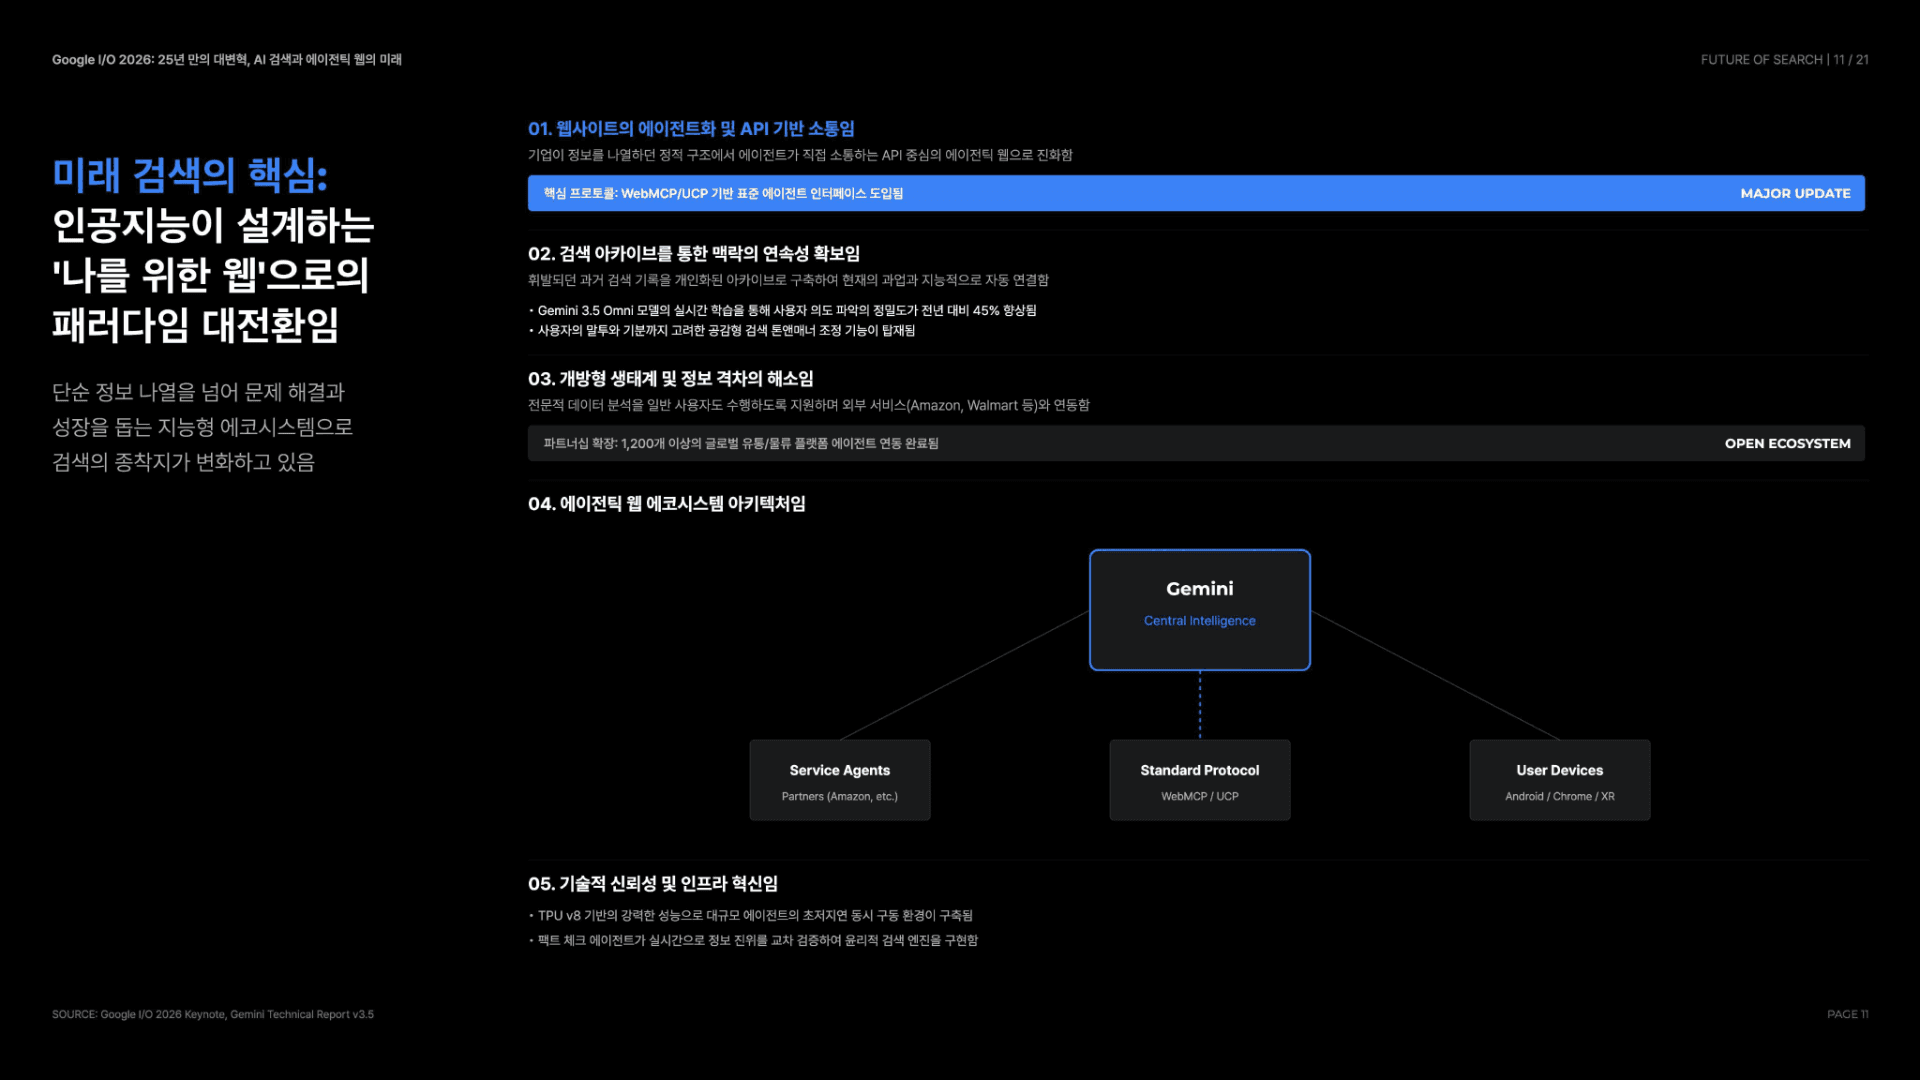Click the SOURCE Google I/O 2026 Keynote footer

coord(213,1014)
